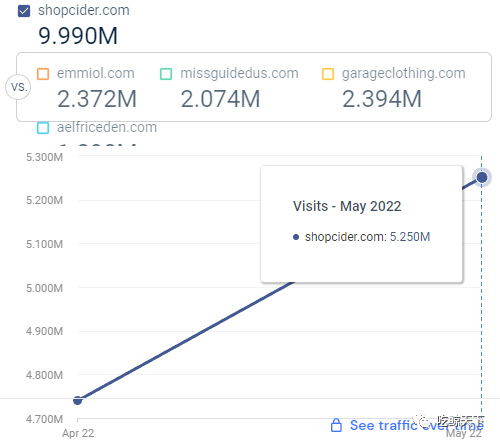Click the emmiol.com site label
Screen dimensions: 500x442
(96, 73)
